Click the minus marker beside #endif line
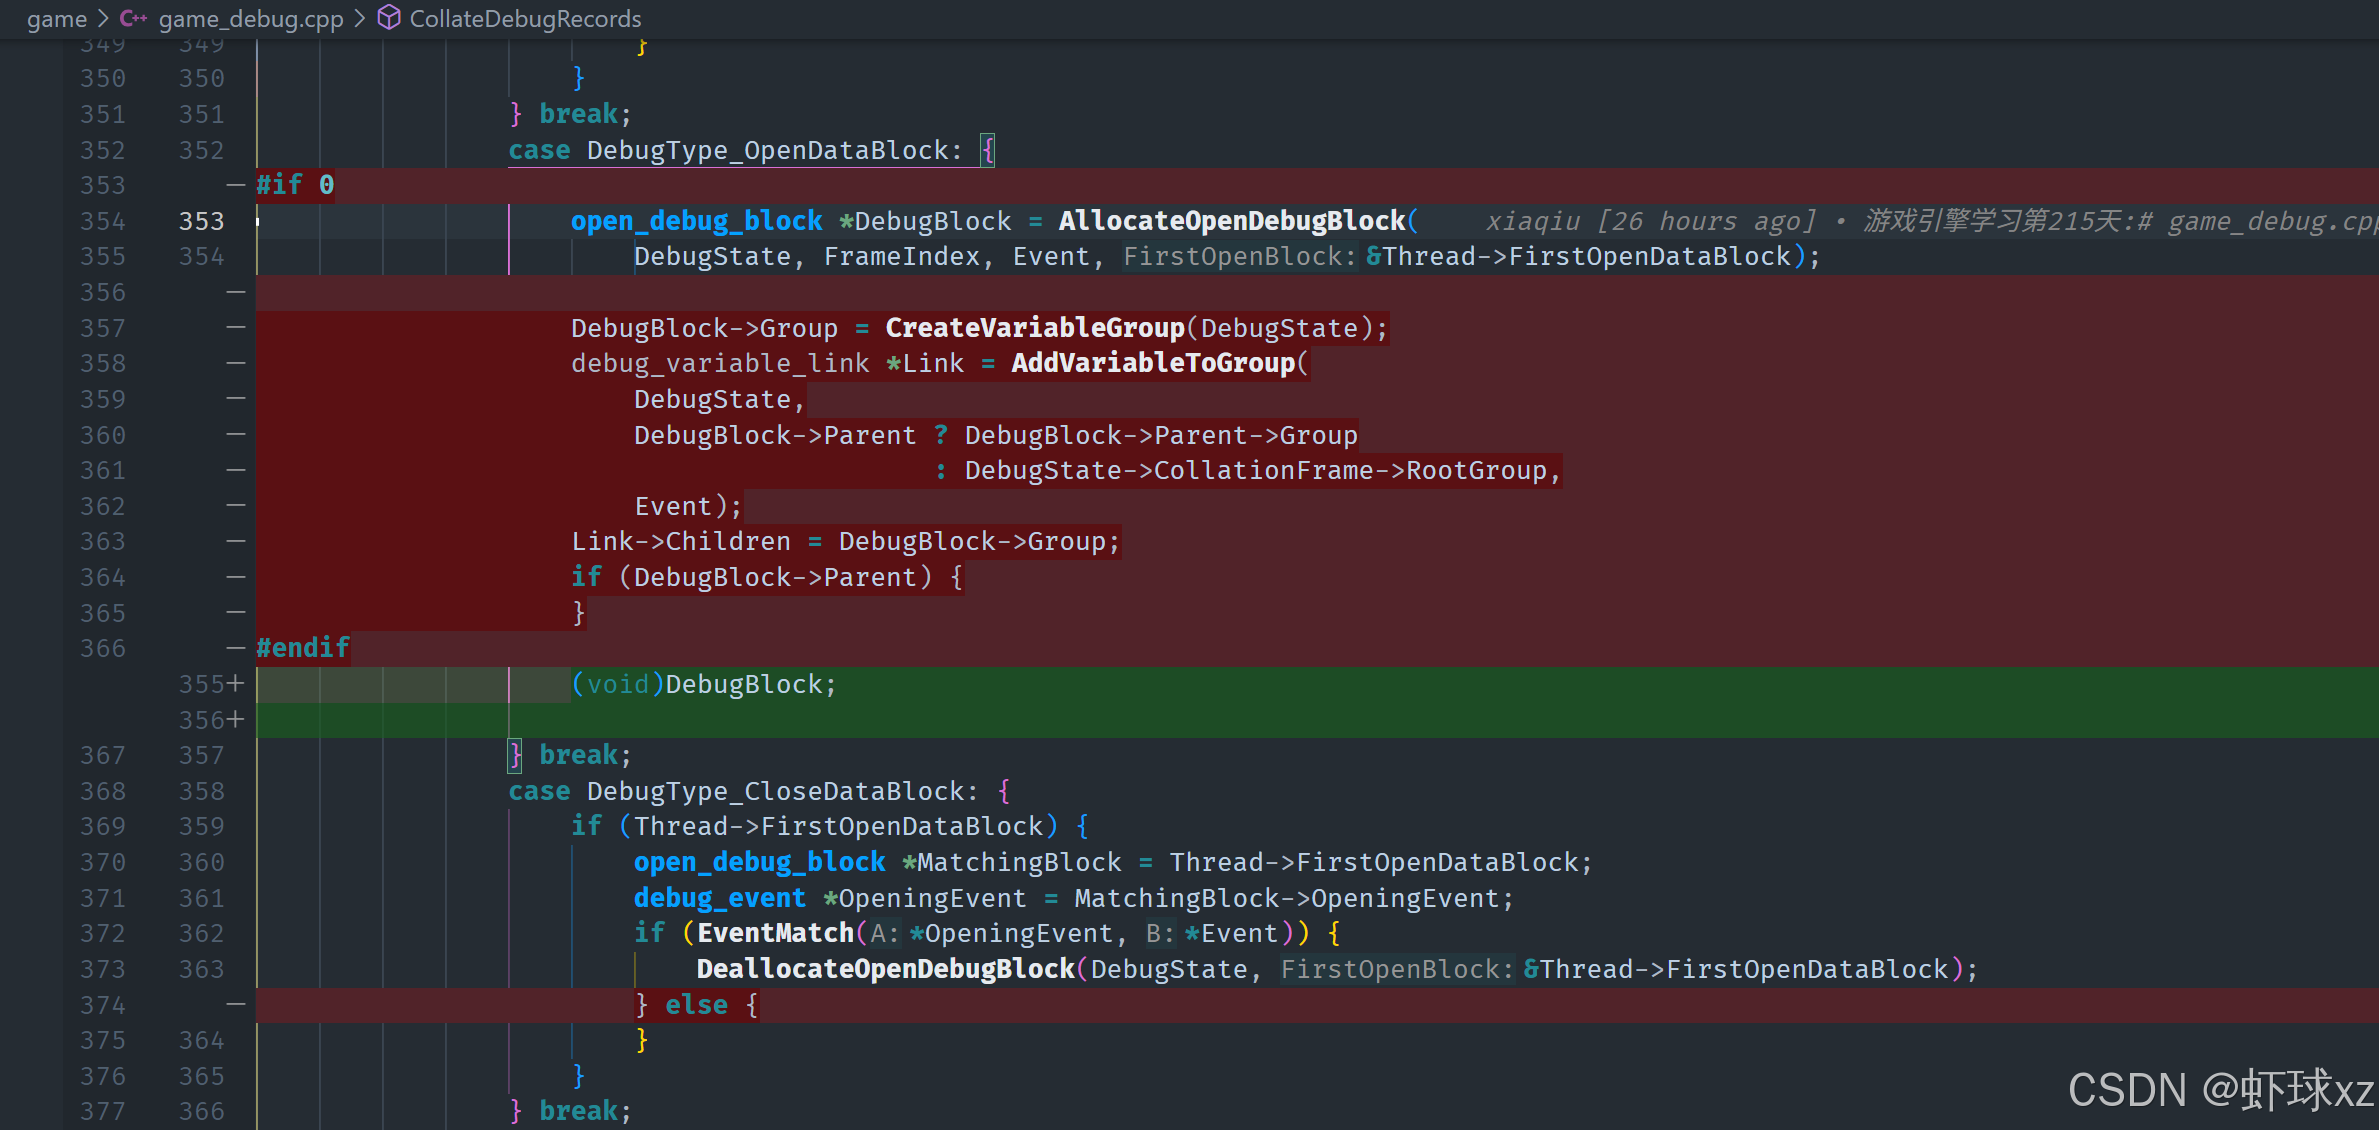 coord(236,648)
